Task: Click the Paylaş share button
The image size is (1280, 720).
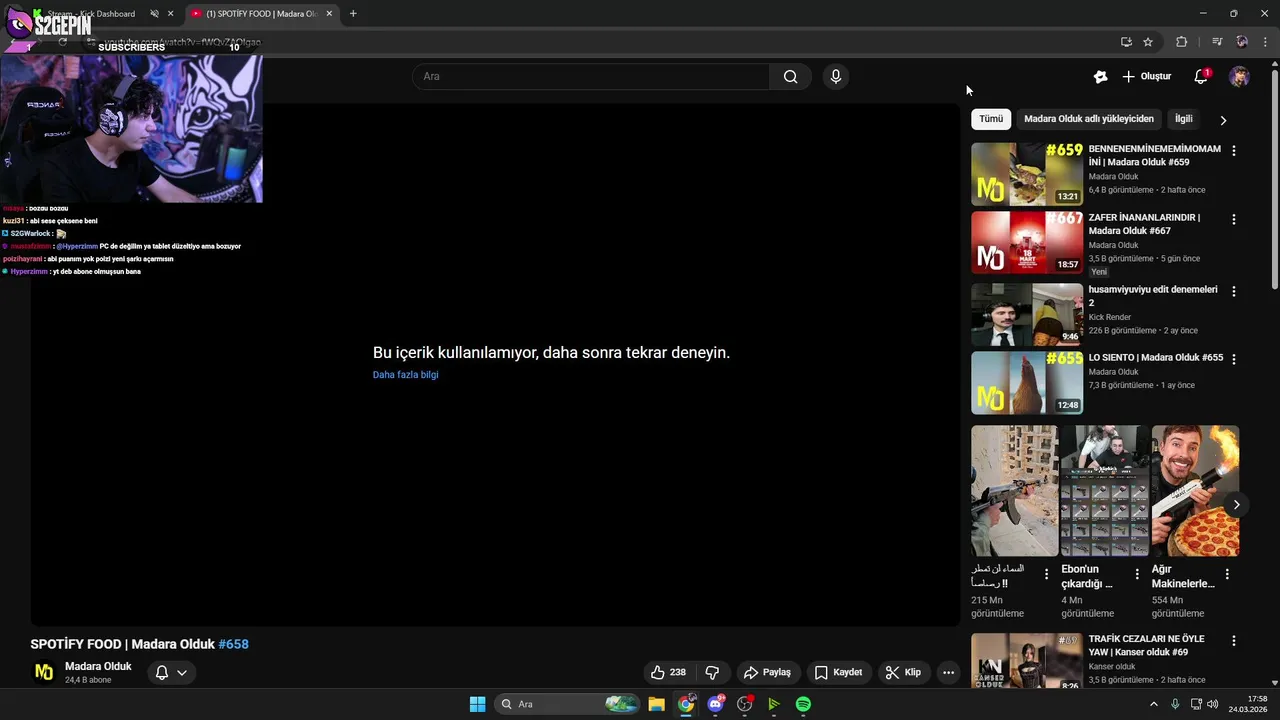Action: pyautogui.click(x=768, y=673)
